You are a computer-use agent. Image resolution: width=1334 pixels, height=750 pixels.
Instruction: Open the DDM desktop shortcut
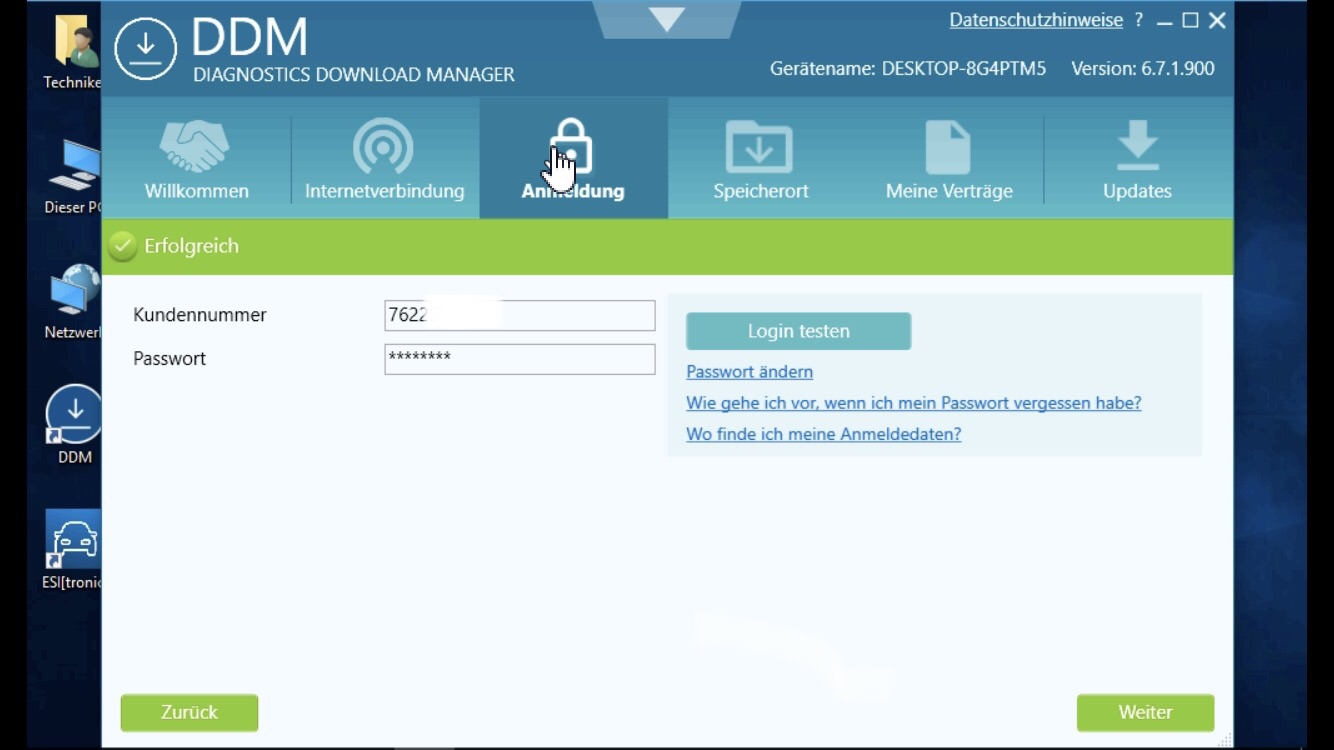74,425
